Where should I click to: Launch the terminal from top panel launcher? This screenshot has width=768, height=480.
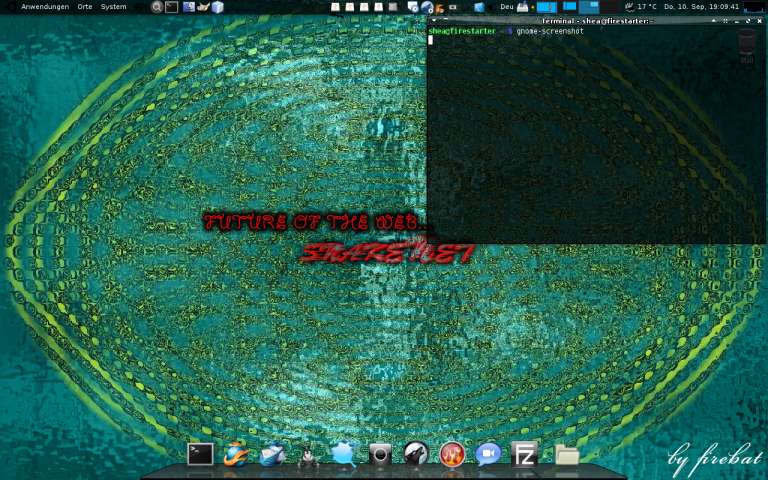pyautogui.click(x=171, y=7)
